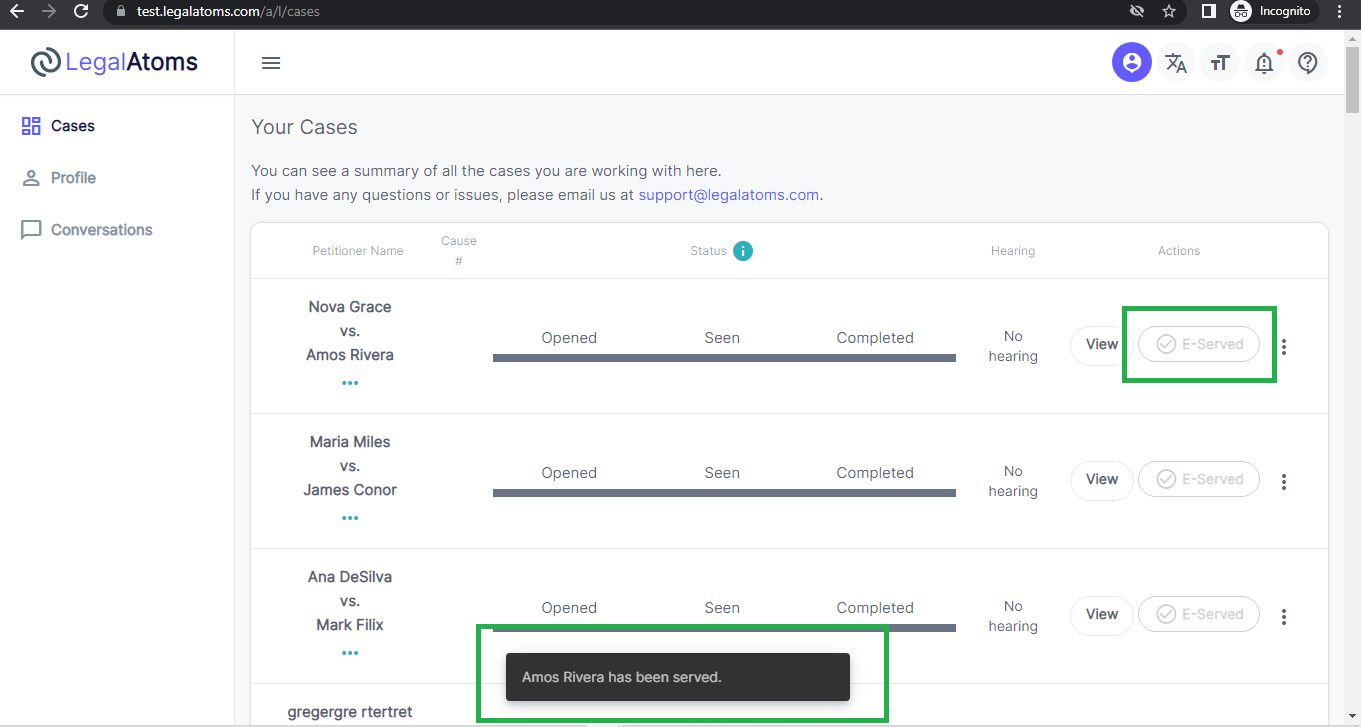
Task: Click 'Completed' label in Nova Grace row
Action: tap(875, 338)
